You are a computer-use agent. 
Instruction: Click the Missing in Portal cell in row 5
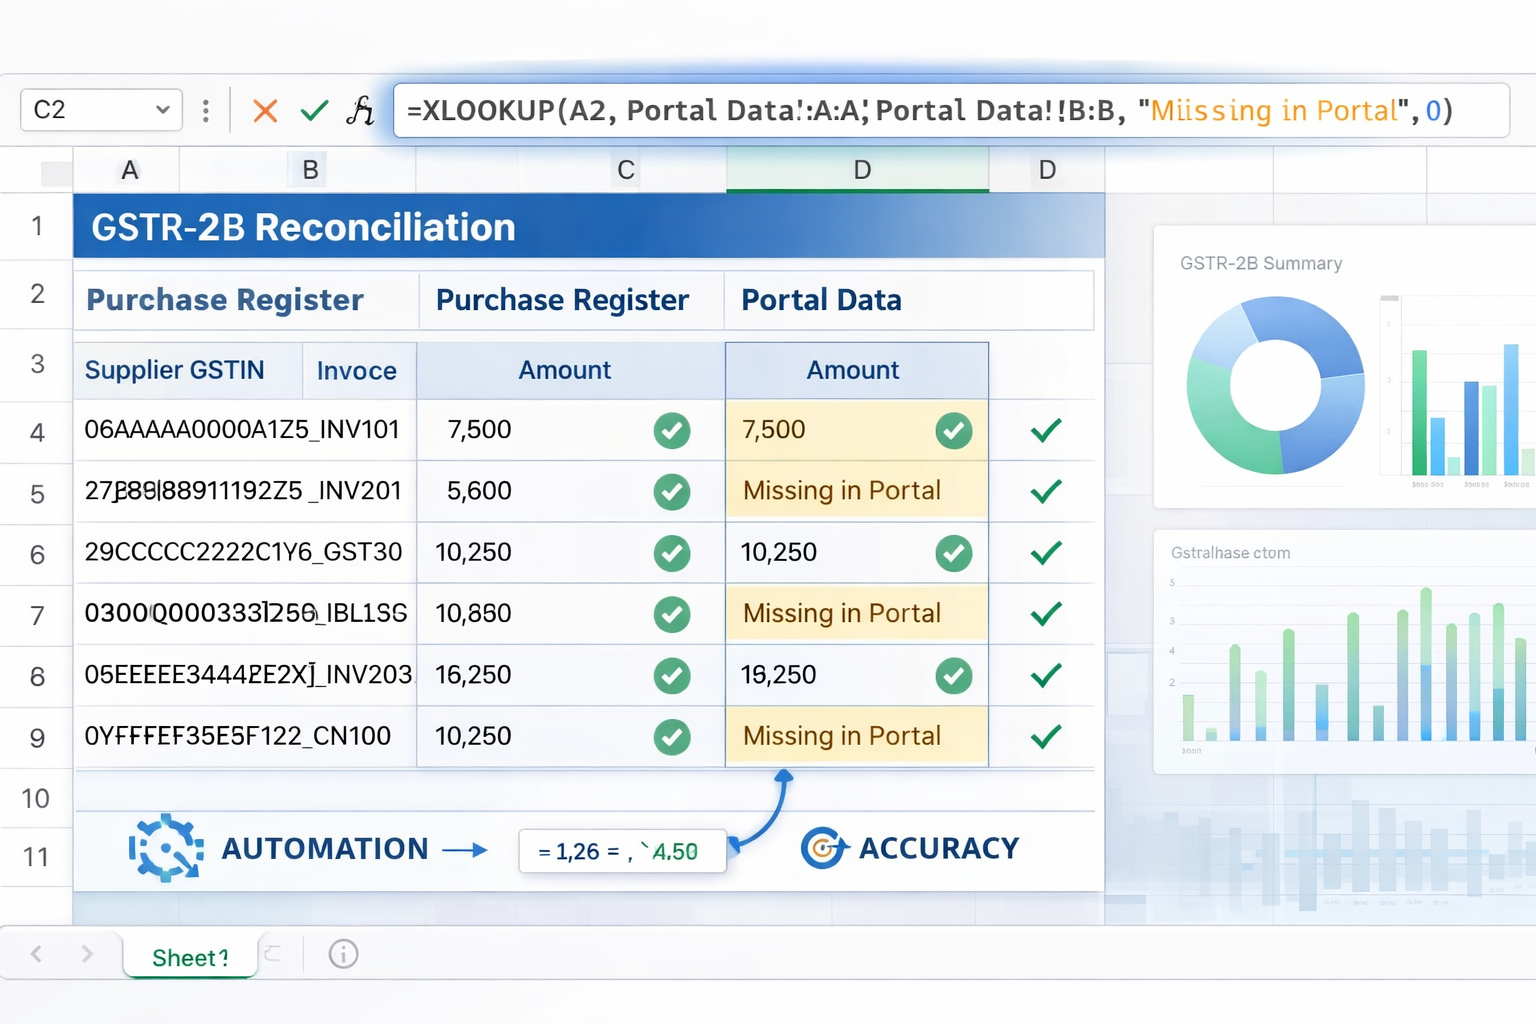coord(855,490)
